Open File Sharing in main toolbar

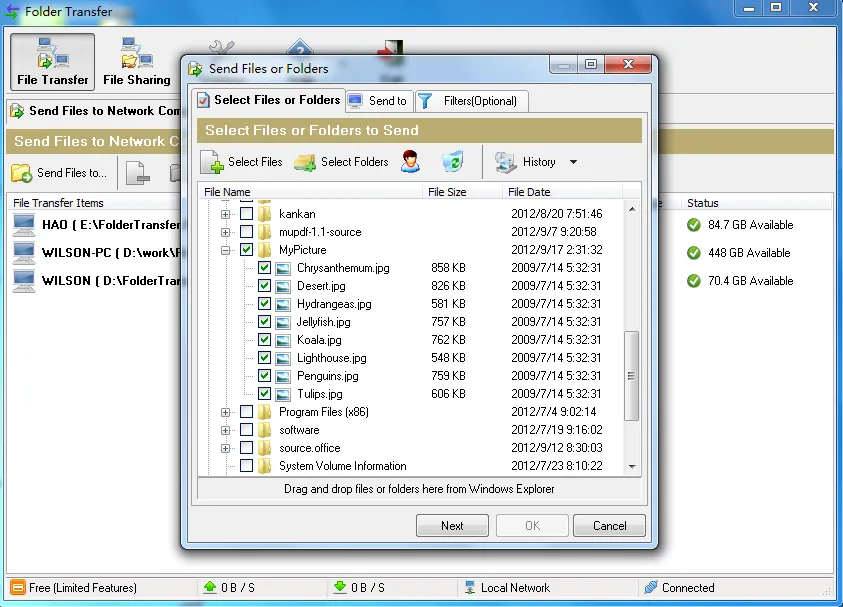click(137, 62)
